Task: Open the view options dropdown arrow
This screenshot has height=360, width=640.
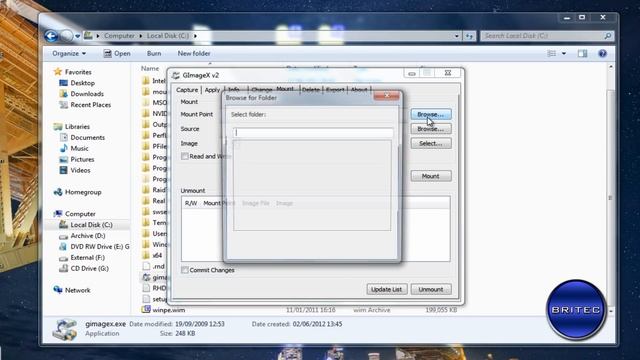Action: click(x=564, y=53)
